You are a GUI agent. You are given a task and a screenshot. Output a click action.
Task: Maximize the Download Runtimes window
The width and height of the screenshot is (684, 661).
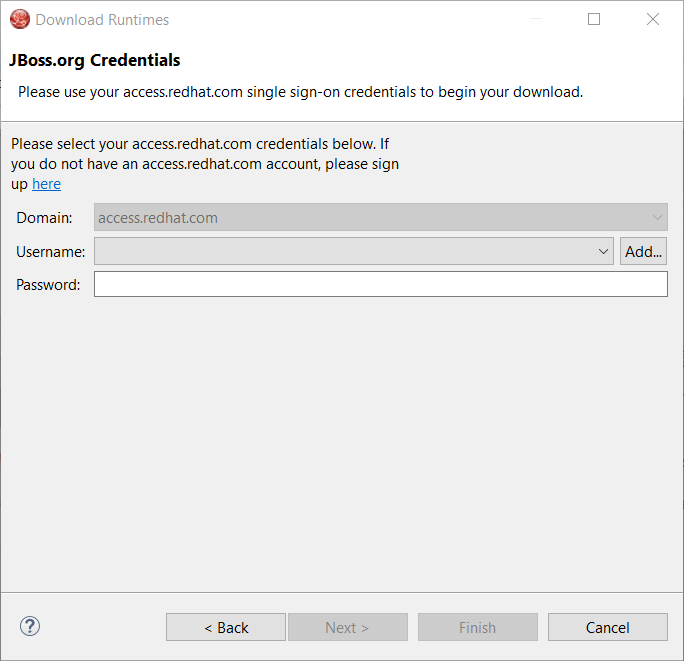(594, 19)
